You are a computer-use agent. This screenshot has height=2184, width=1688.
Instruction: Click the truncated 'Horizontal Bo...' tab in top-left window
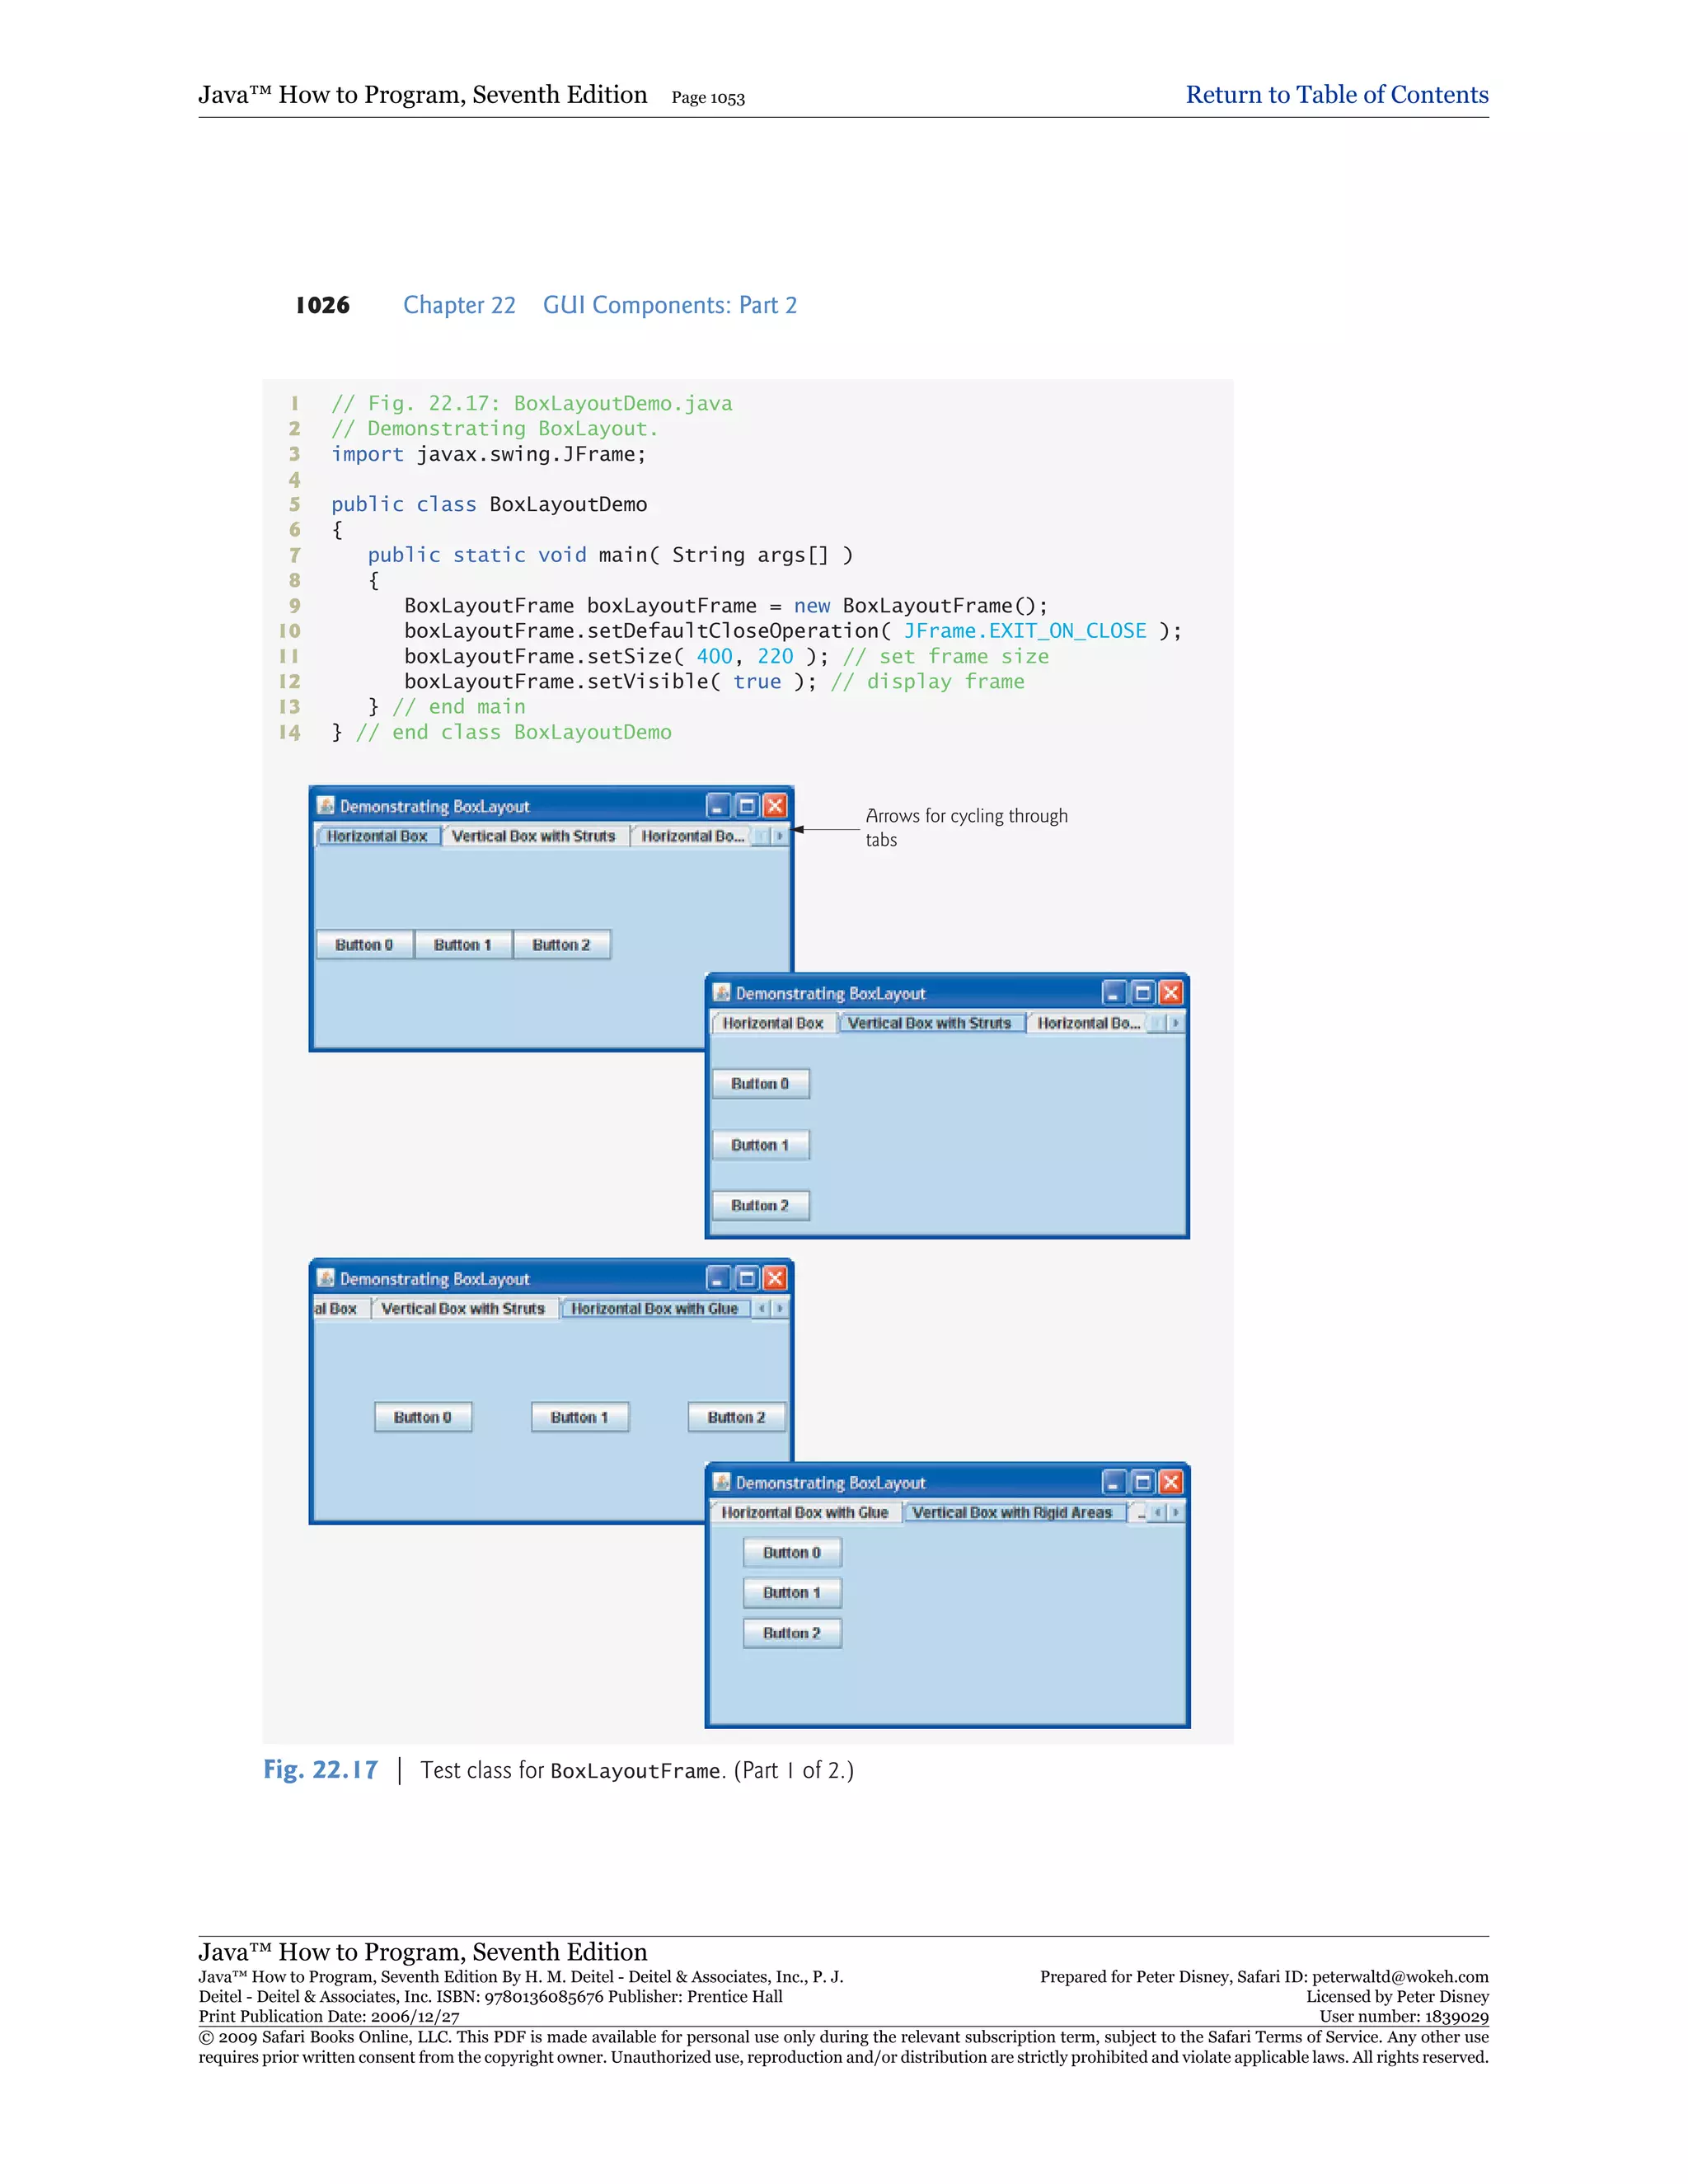692,836
